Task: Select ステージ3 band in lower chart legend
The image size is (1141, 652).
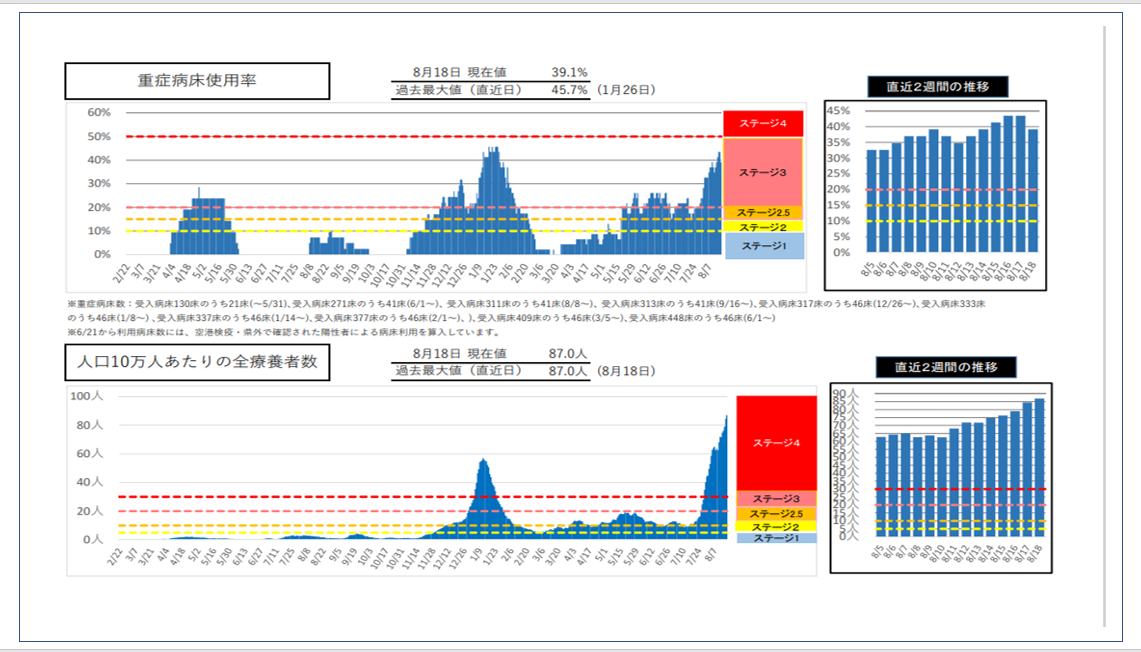Action: pos(776,498)
